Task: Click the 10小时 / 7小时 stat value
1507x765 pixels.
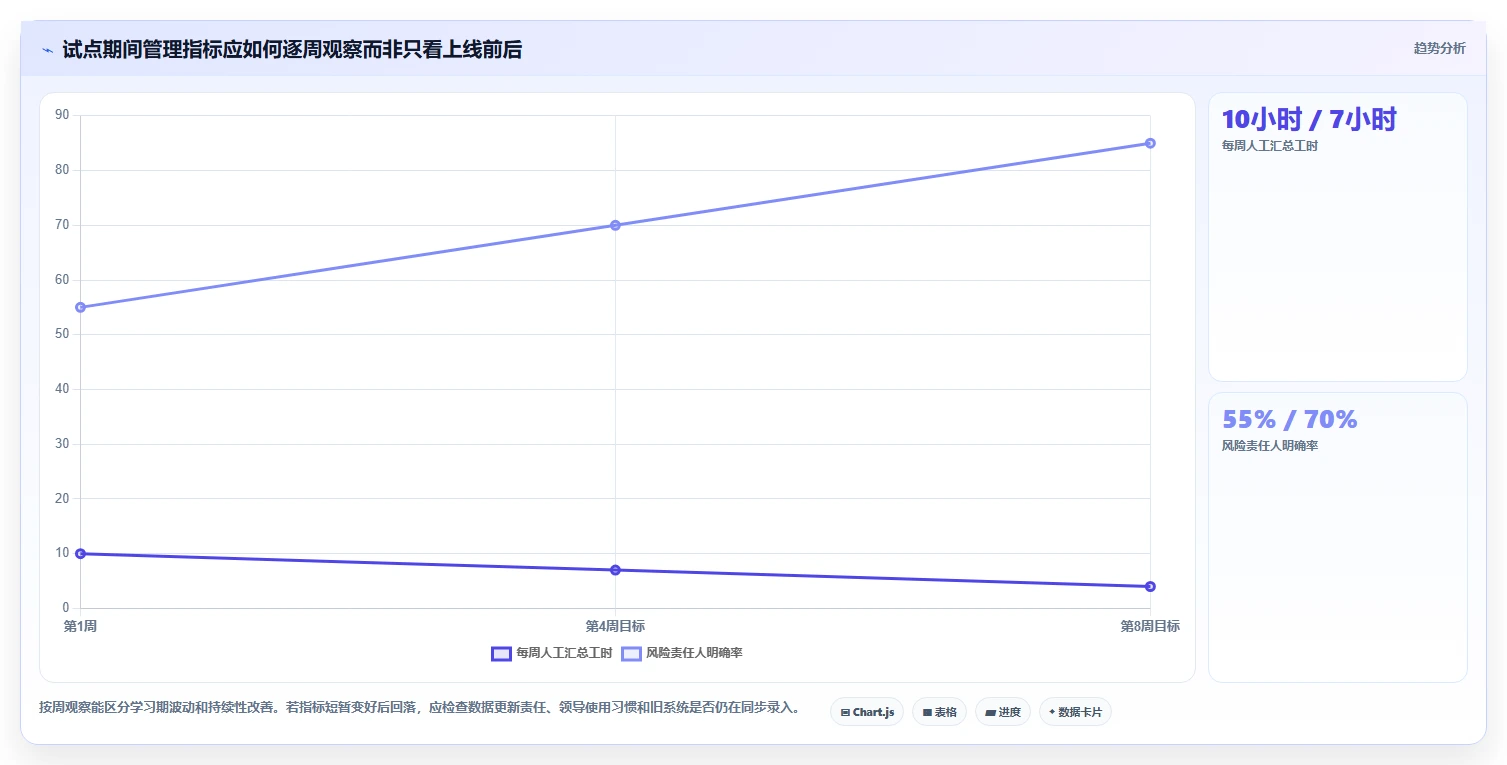Action: [x=1309, y=119]
